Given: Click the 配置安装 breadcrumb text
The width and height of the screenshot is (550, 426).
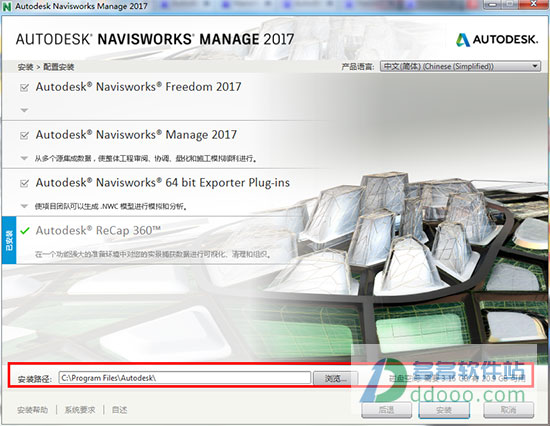Looking at the screenshot, I should [x=59, y=67].
